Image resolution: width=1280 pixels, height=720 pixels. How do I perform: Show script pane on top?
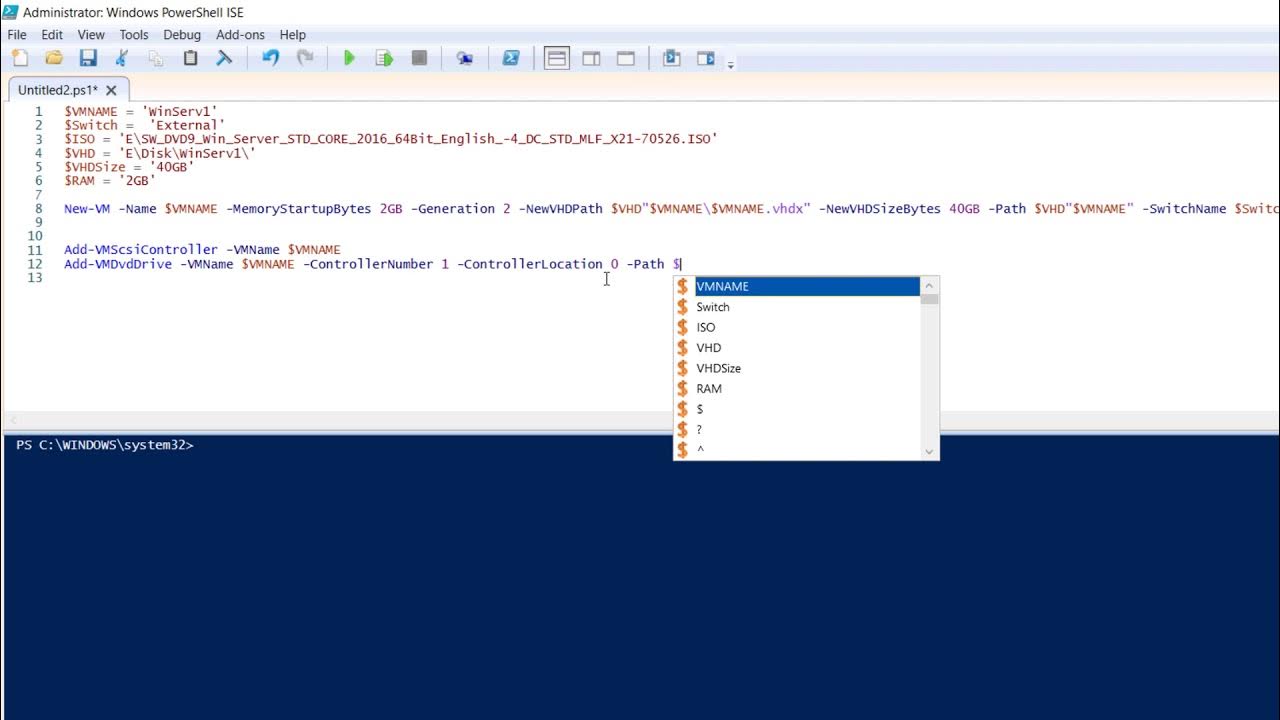(x=557, y=58)
